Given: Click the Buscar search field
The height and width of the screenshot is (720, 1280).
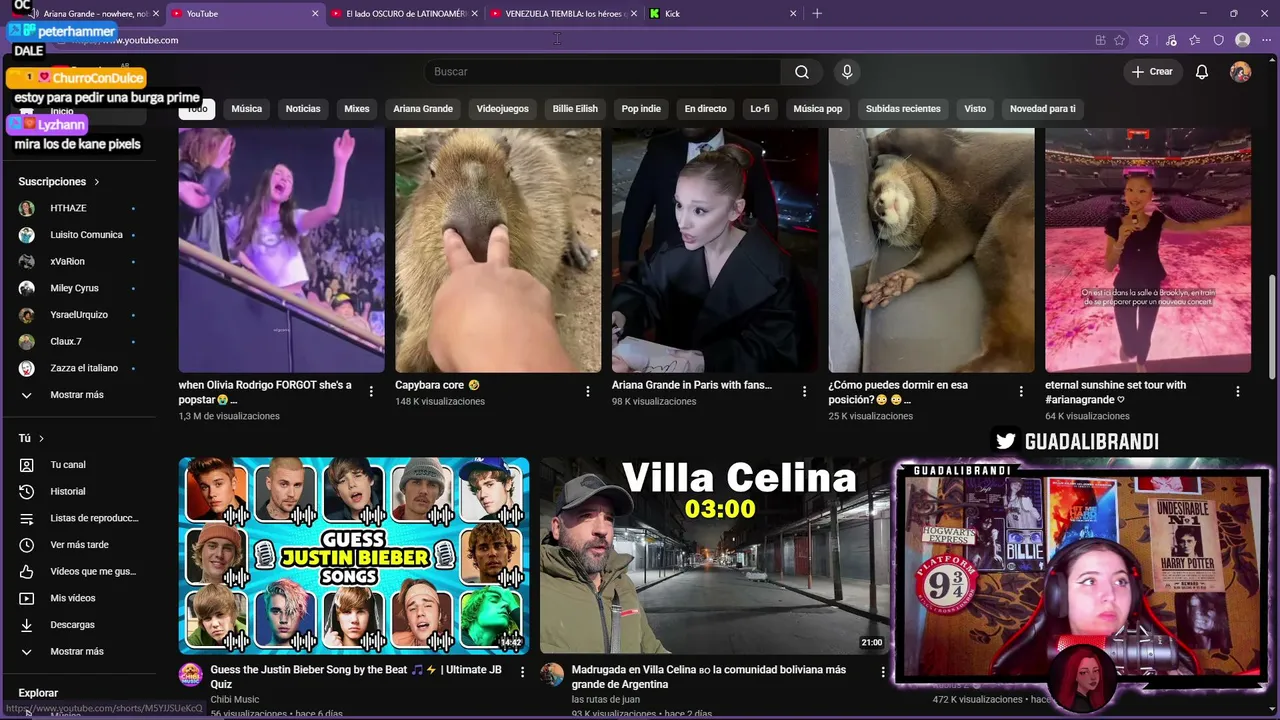Looking at the screenshot, I should [x=603, y=72].
